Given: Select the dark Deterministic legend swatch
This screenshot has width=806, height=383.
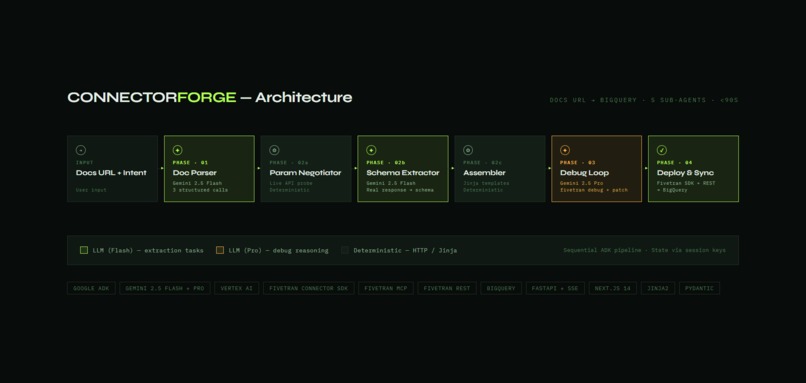Looking at the screenshot, I should [x=345, y=250].
